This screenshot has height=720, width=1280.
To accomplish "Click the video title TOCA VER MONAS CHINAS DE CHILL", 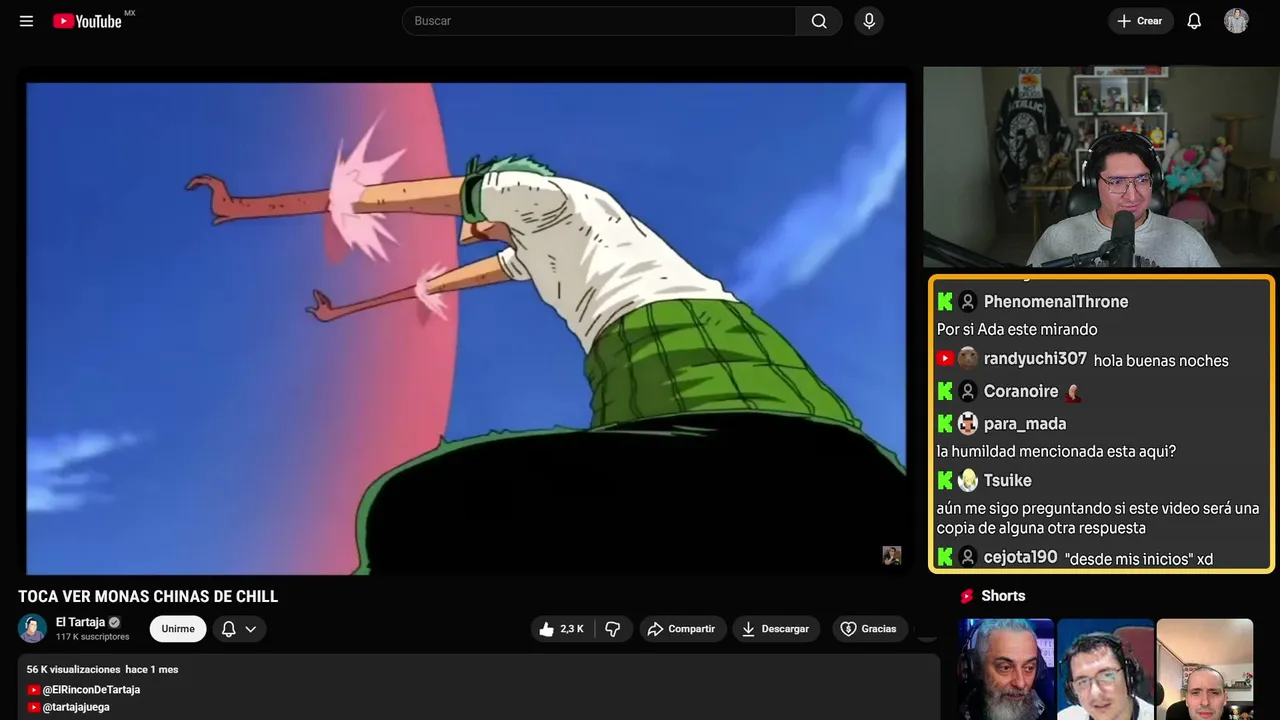I will pos(148,597).
